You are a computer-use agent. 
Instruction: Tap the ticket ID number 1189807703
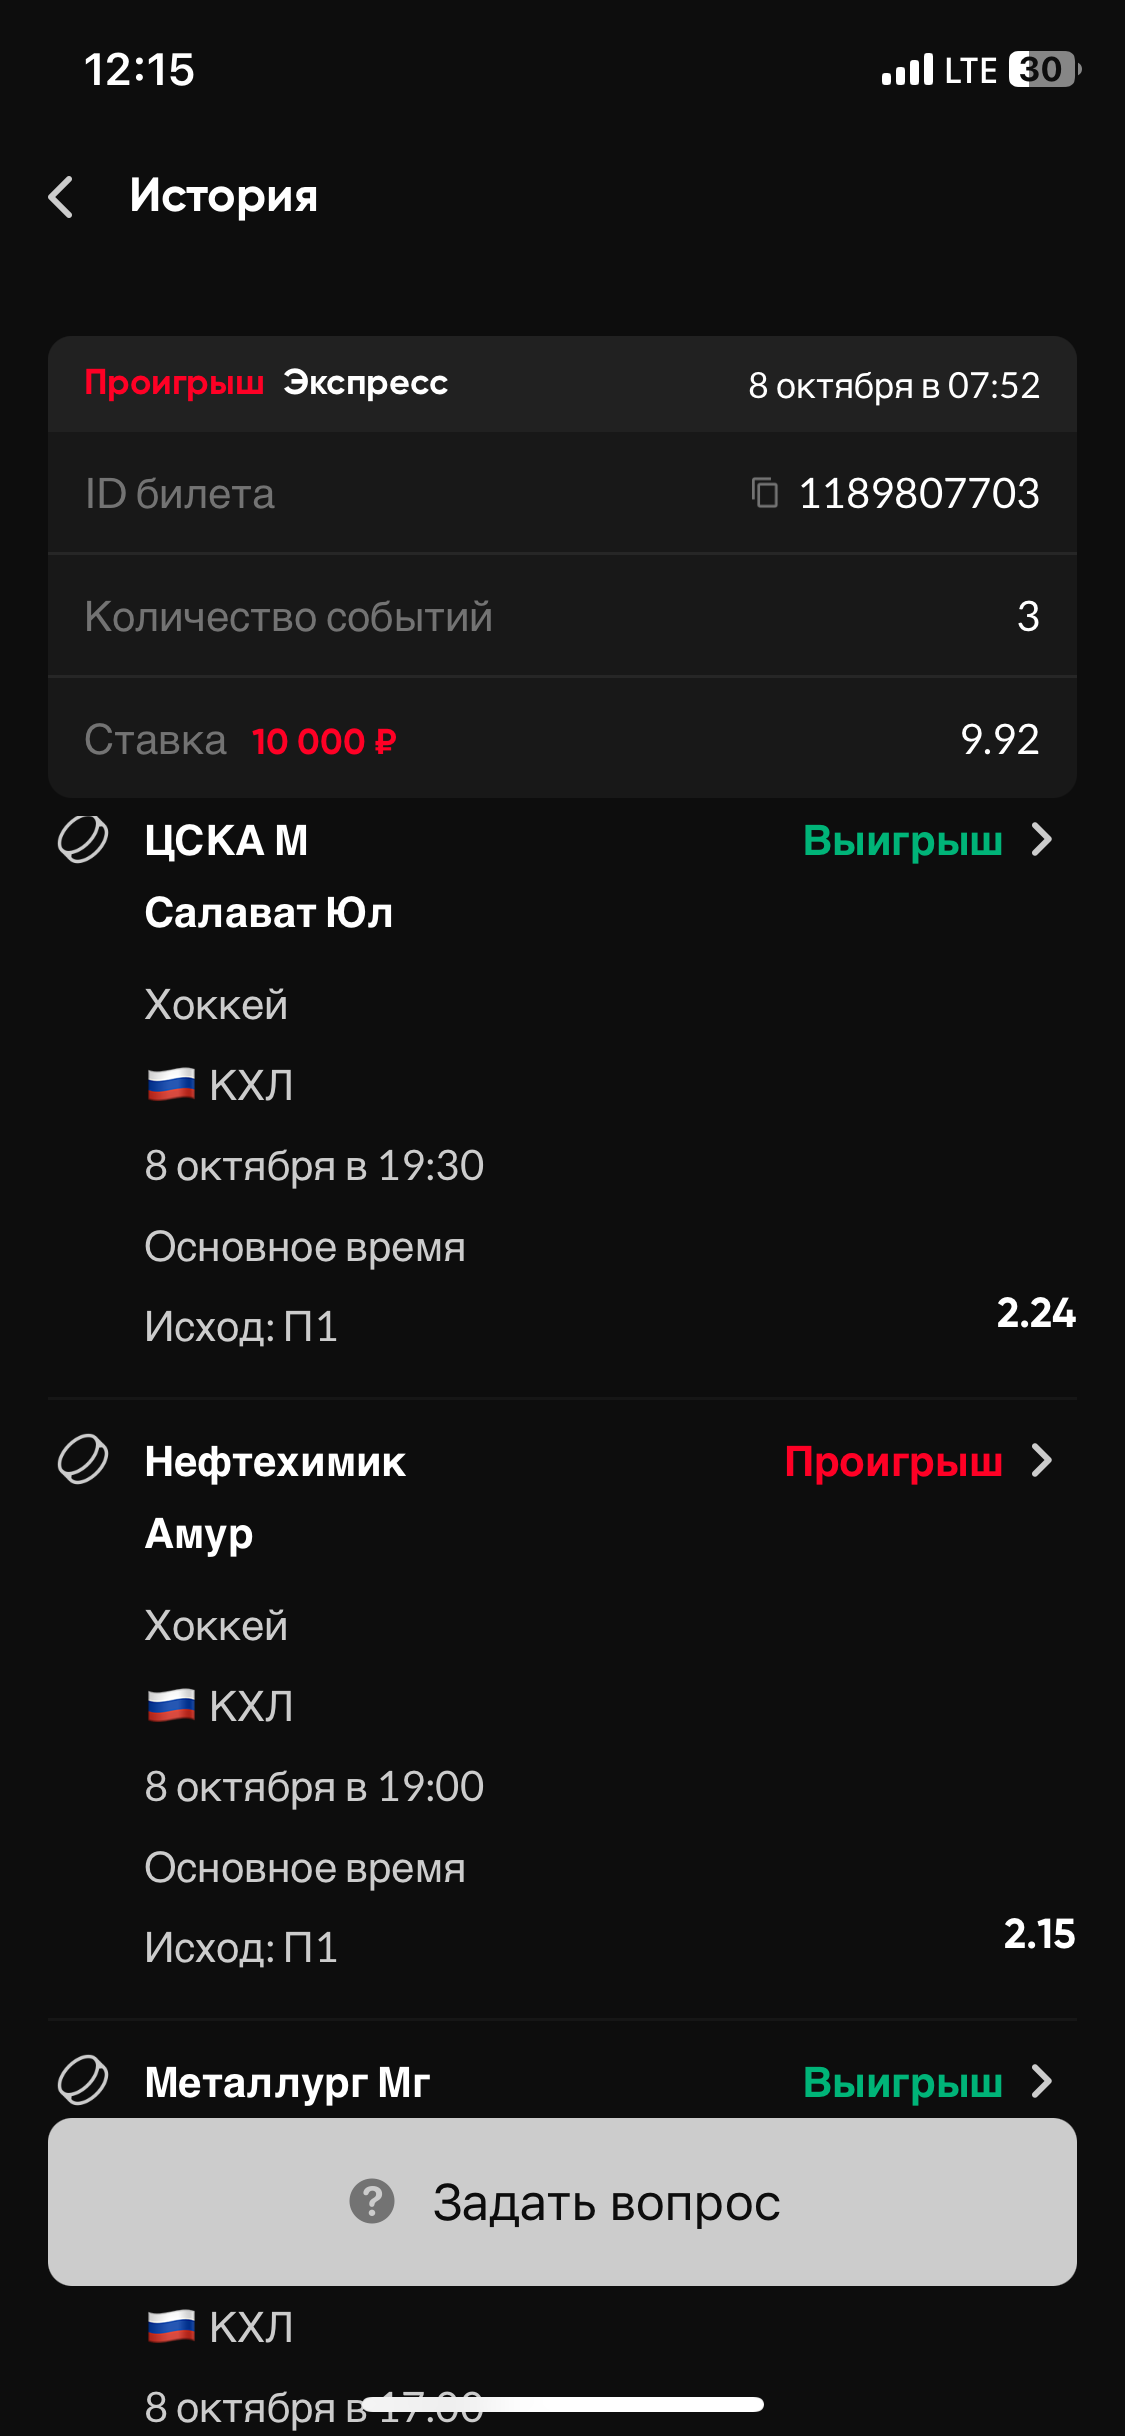[x=919, y=493]
